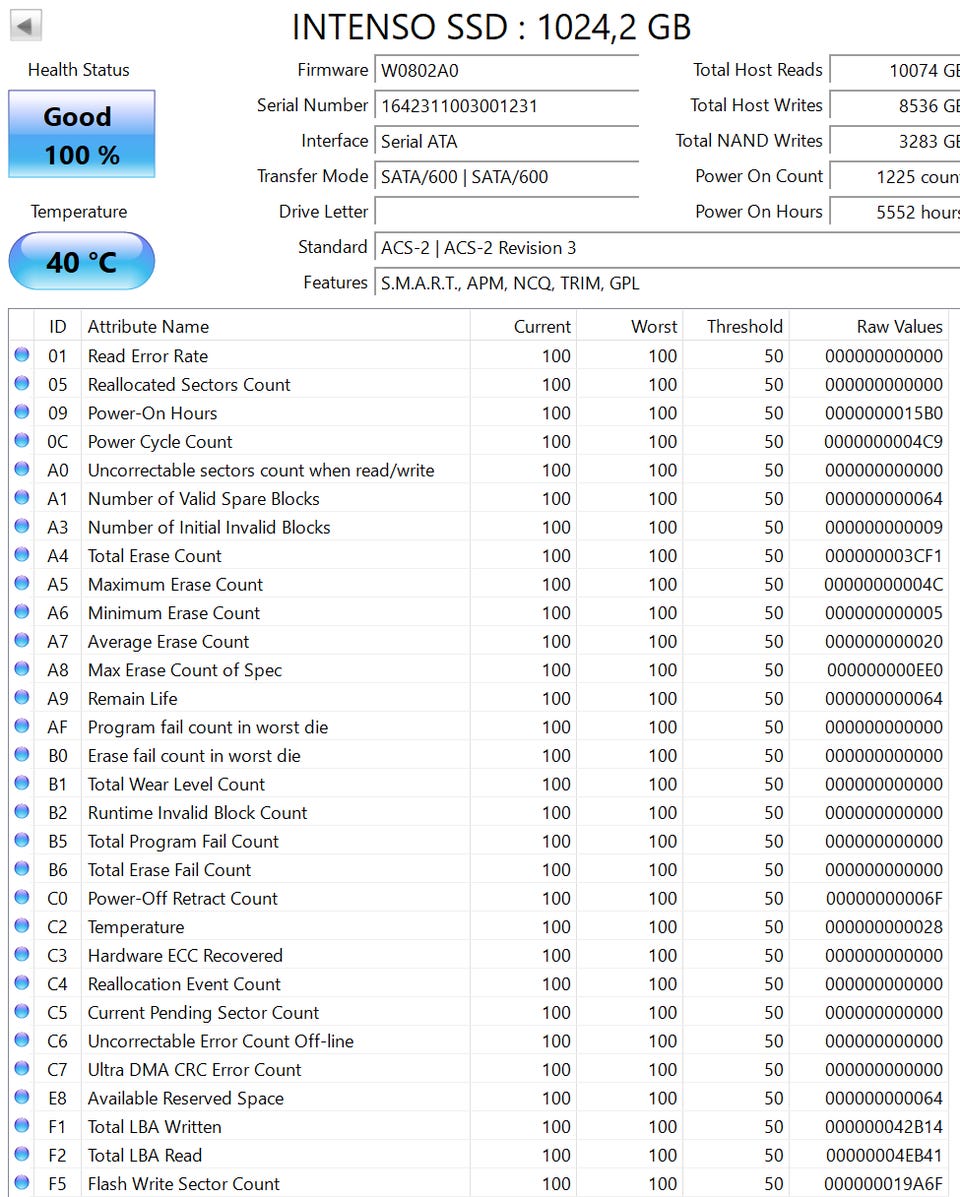The image size is (960, 1197).
Task: Click the Features field listing S.M.A.R.T., APM
Action: coord(667,283)
